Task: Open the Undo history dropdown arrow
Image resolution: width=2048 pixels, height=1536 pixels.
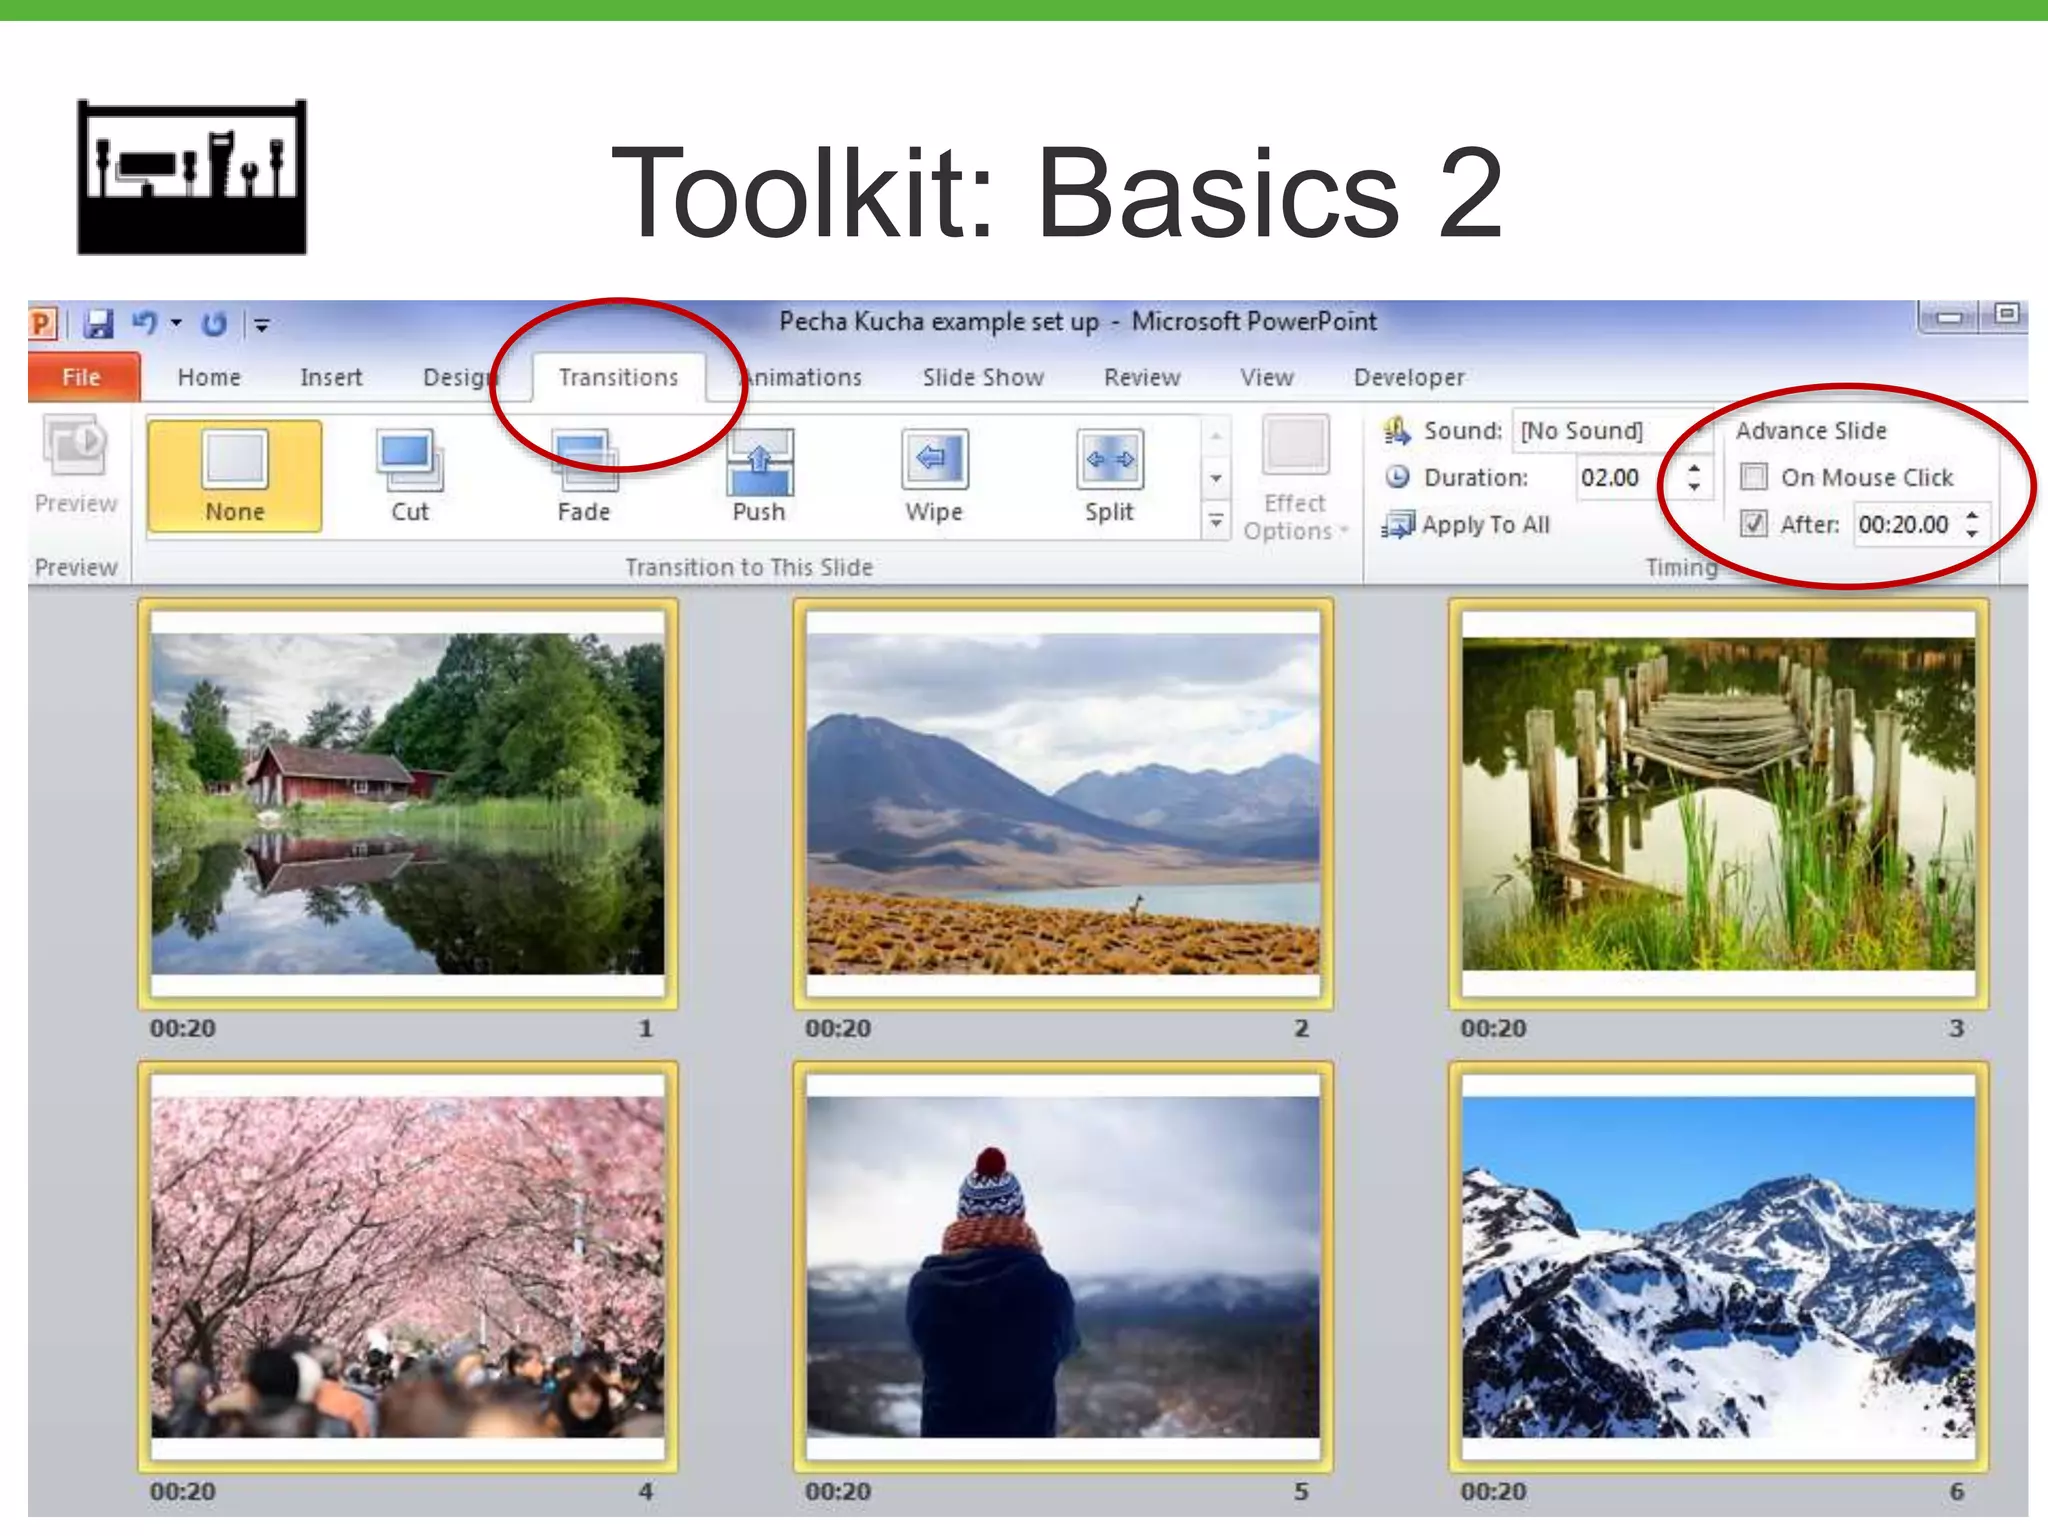Action: pyautogui.click(x=176, y=323)
